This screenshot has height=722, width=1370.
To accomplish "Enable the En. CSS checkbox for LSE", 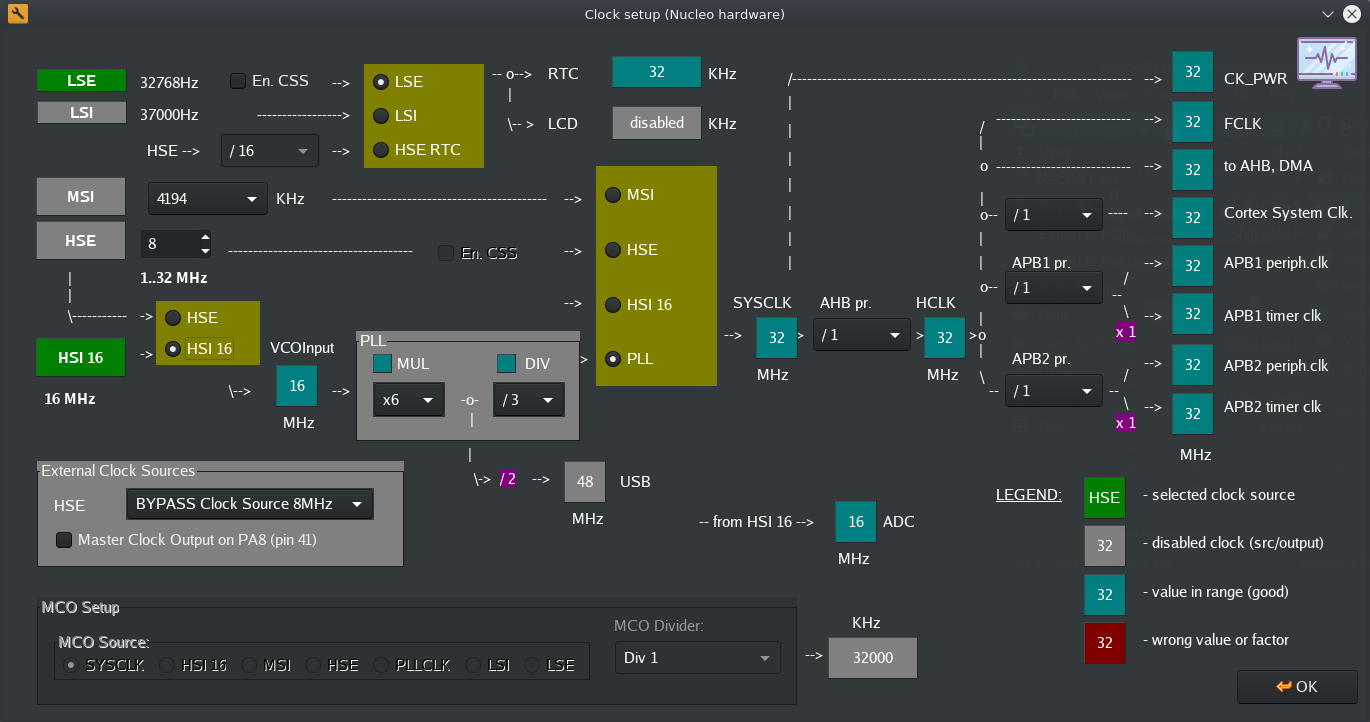I will (x=237, y=80).
